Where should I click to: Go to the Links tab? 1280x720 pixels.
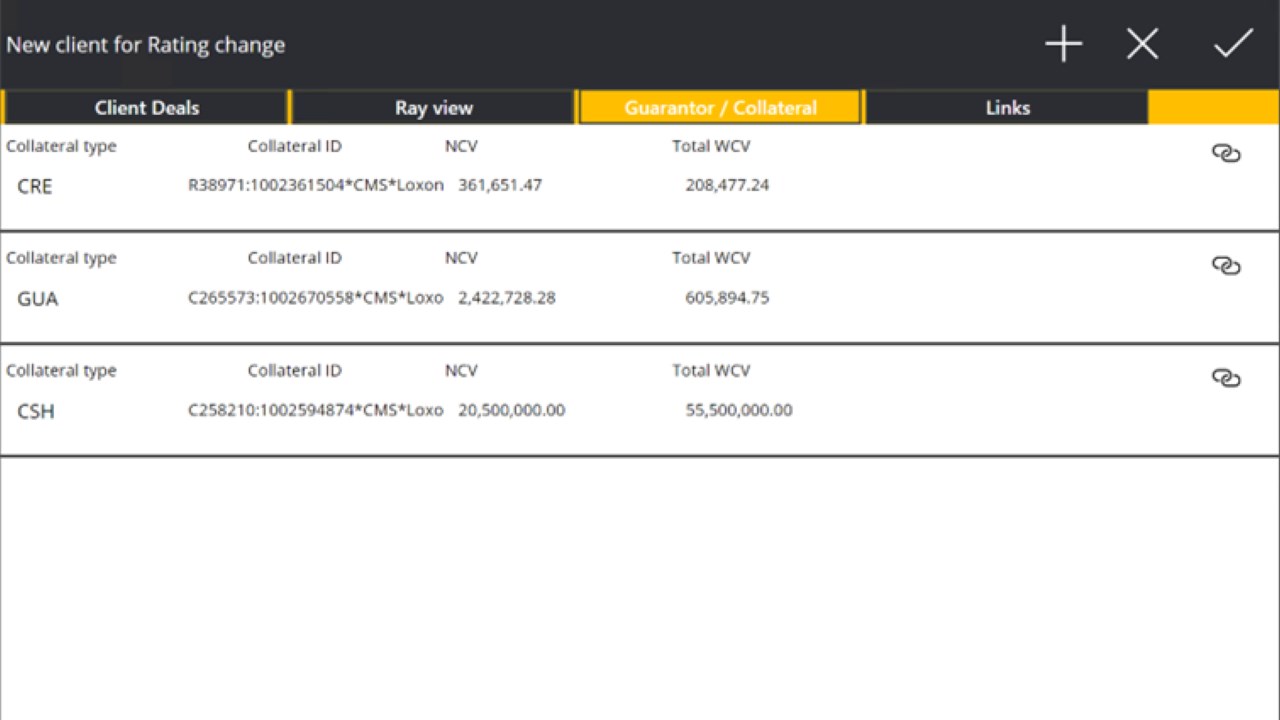click(1007, 108)
